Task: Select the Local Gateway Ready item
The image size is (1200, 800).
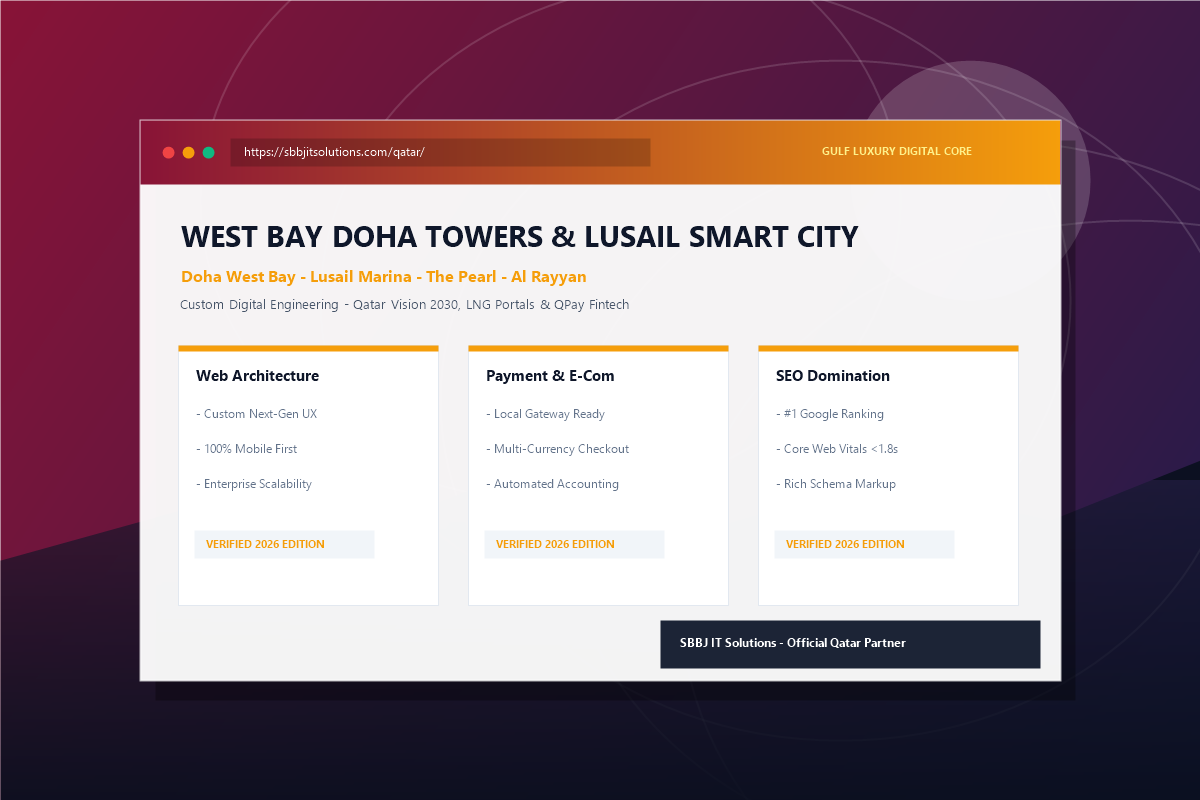Action: pyautogui.click(x=546, y=414)
